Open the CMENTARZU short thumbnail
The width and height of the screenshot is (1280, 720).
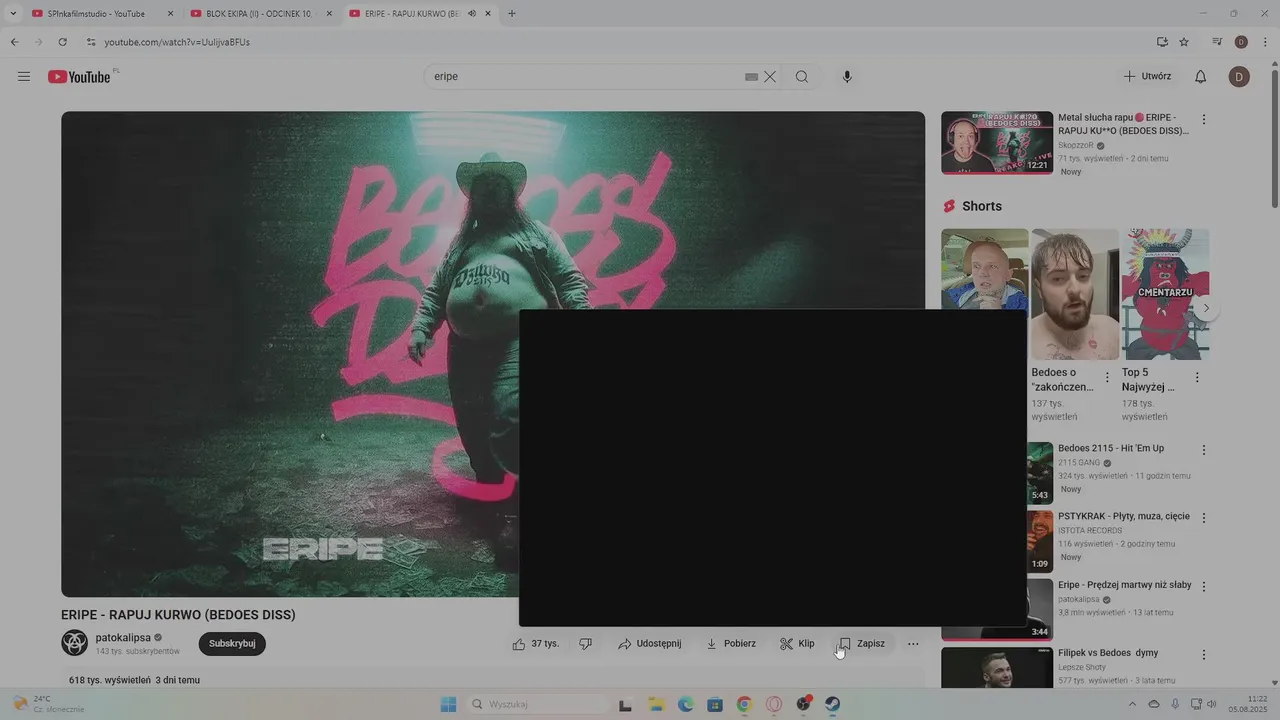pyautogui.click(x=1165, y=294)
